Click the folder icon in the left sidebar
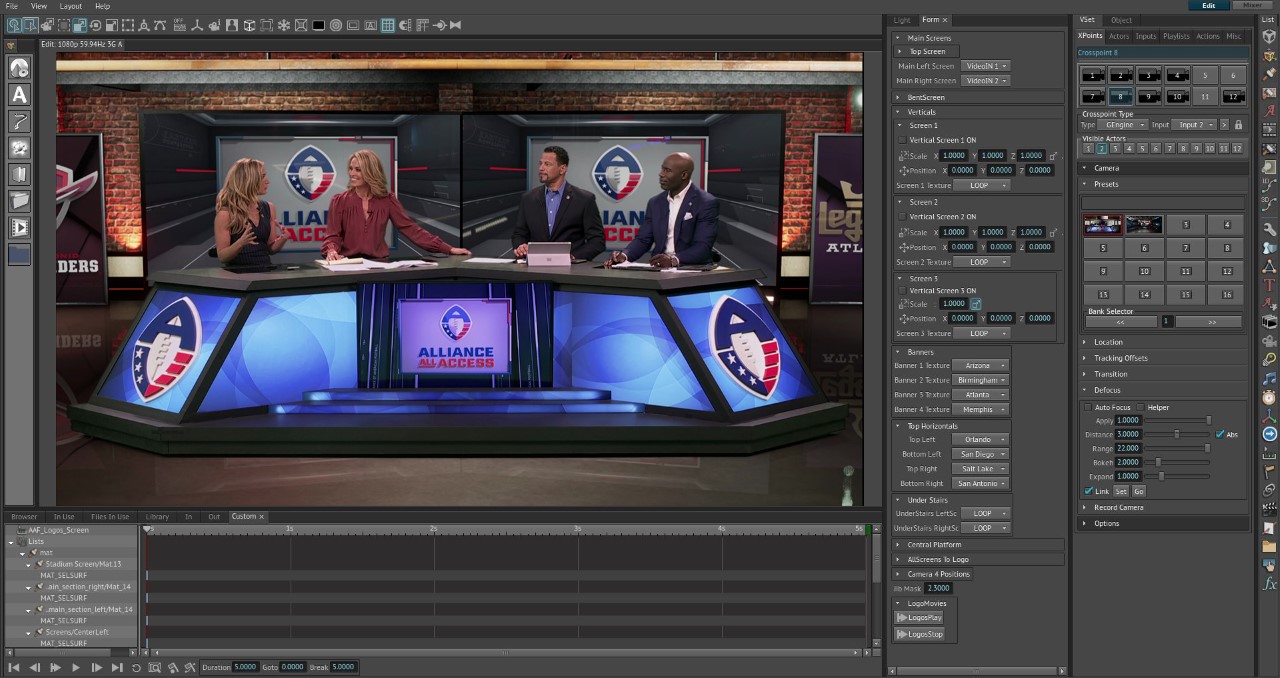 tap(19, 201)
